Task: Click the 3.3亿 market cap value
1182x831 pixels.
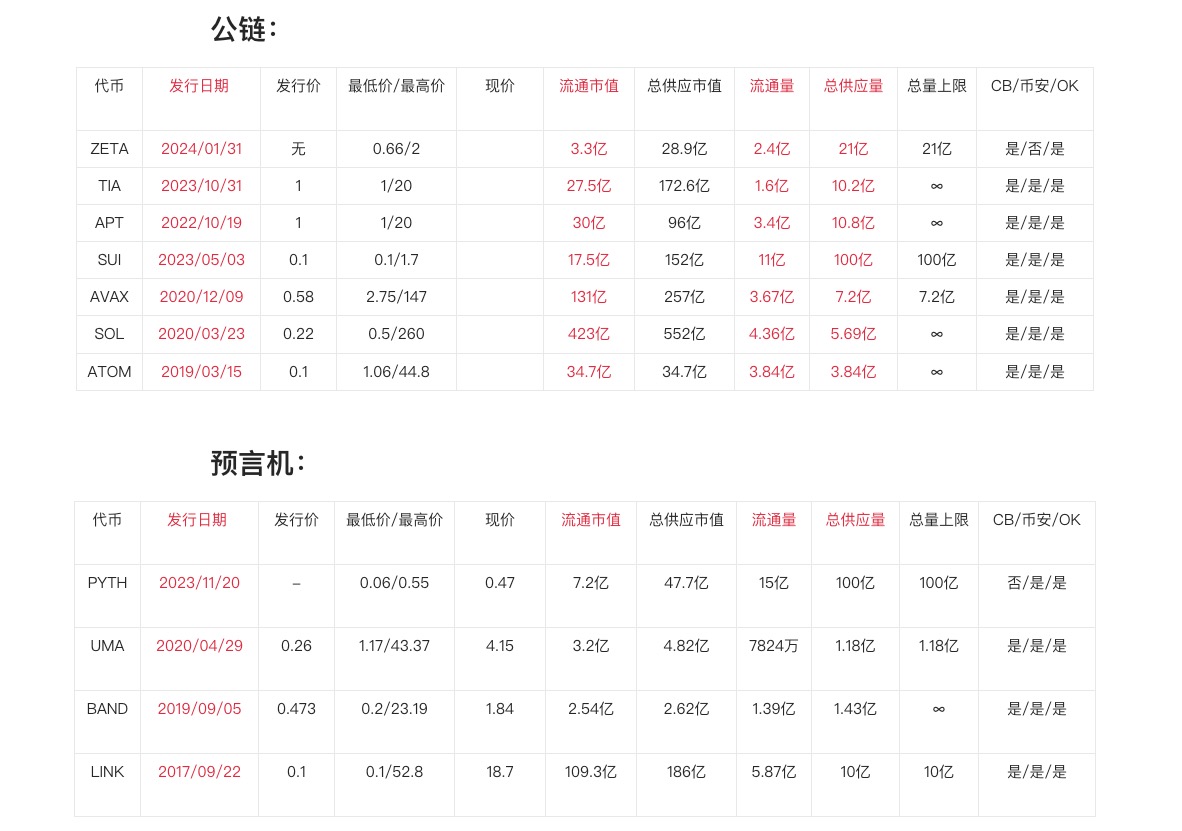Action: [x=589, y=149]
